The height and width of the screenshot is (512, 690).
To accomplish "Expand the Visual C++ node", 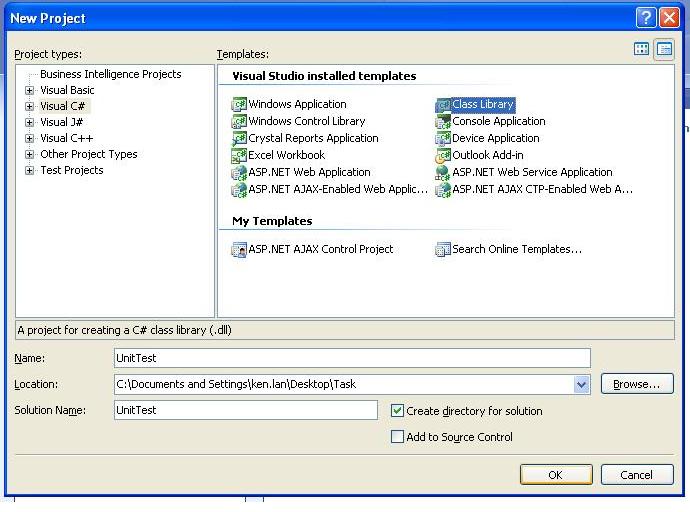I will pyautogui.click(x=29, y=138).
